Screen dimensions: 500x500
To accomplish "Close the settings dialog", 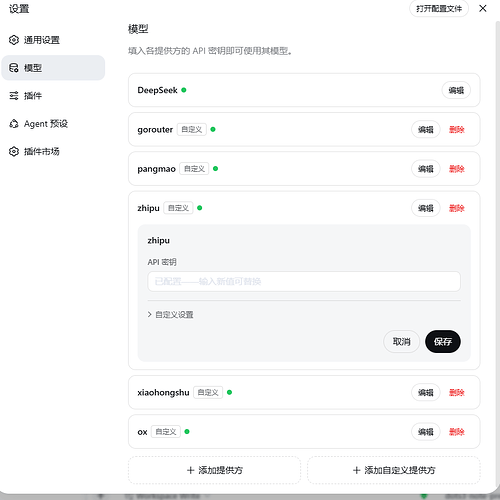I will pyautogui.click(x=483, y=8).
